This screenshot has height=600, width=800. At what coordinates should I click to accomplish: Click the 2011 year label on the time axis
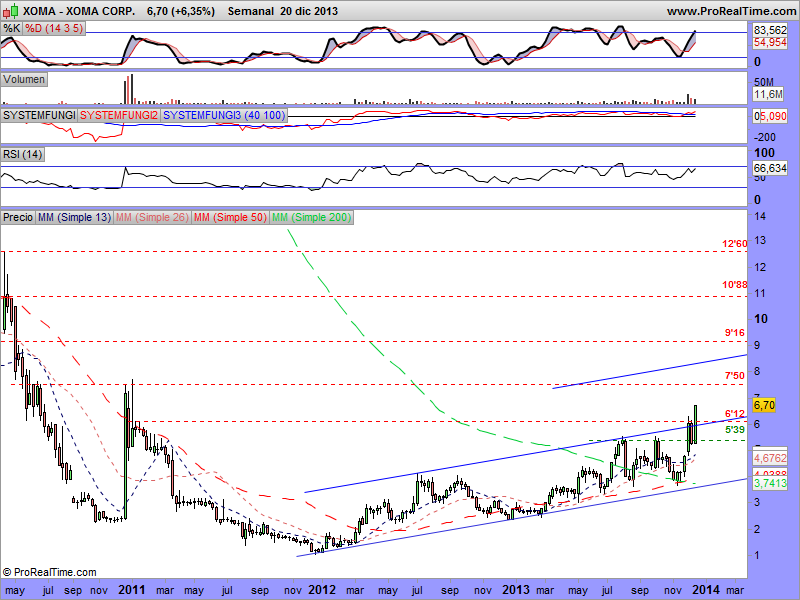132,590
